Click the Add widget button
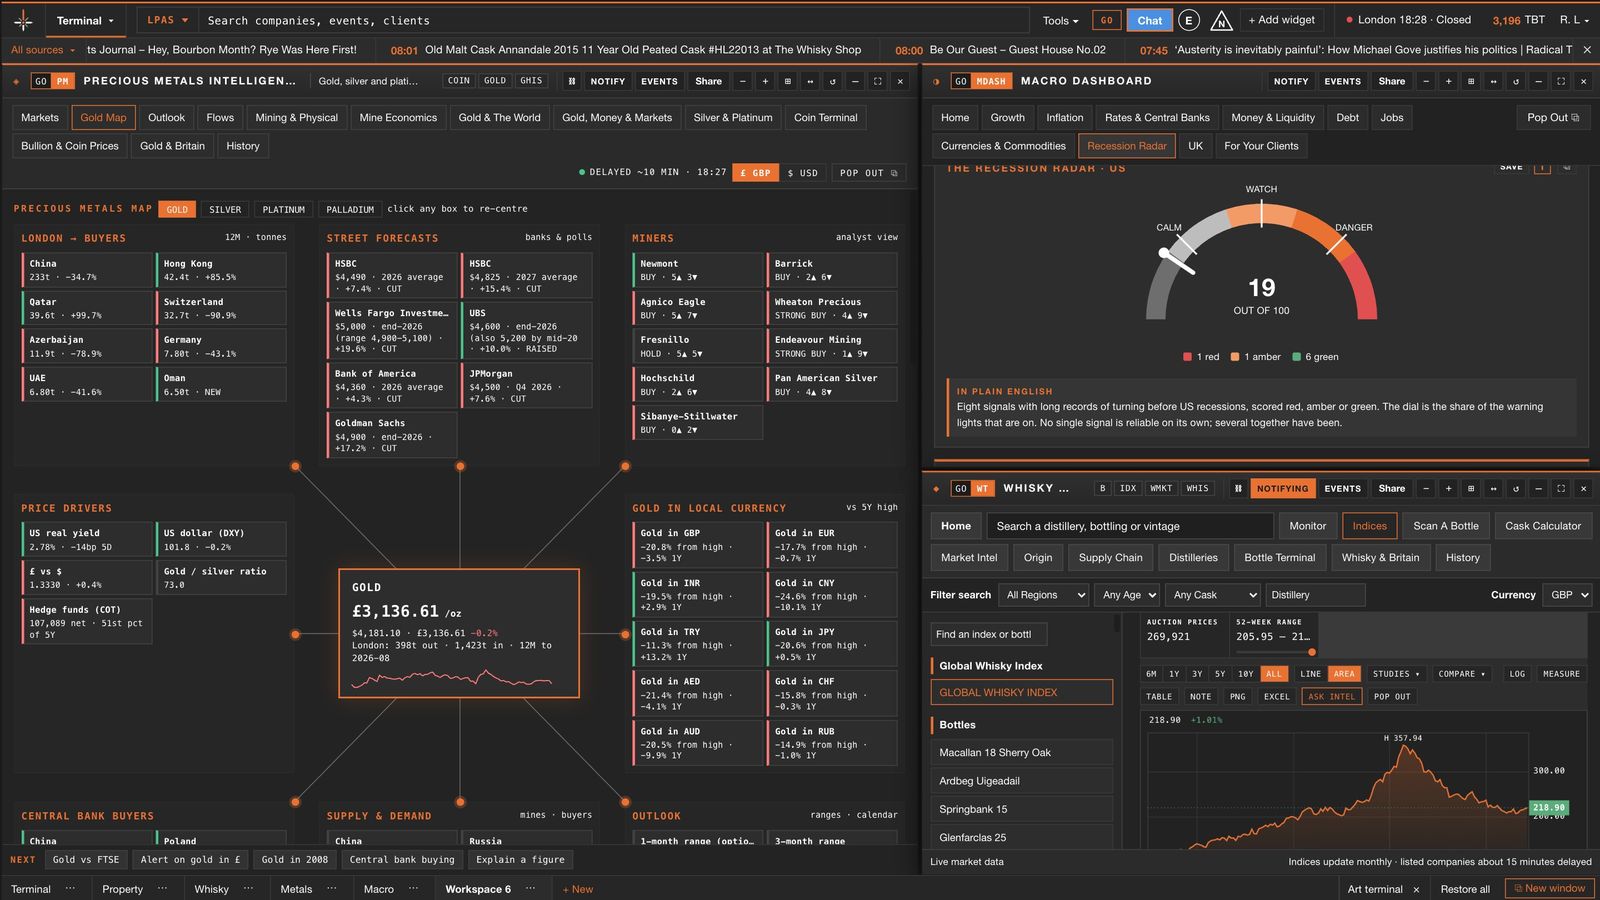Image resolution: width=1600 pixels, height=900 pixels. click(1283, 20)
